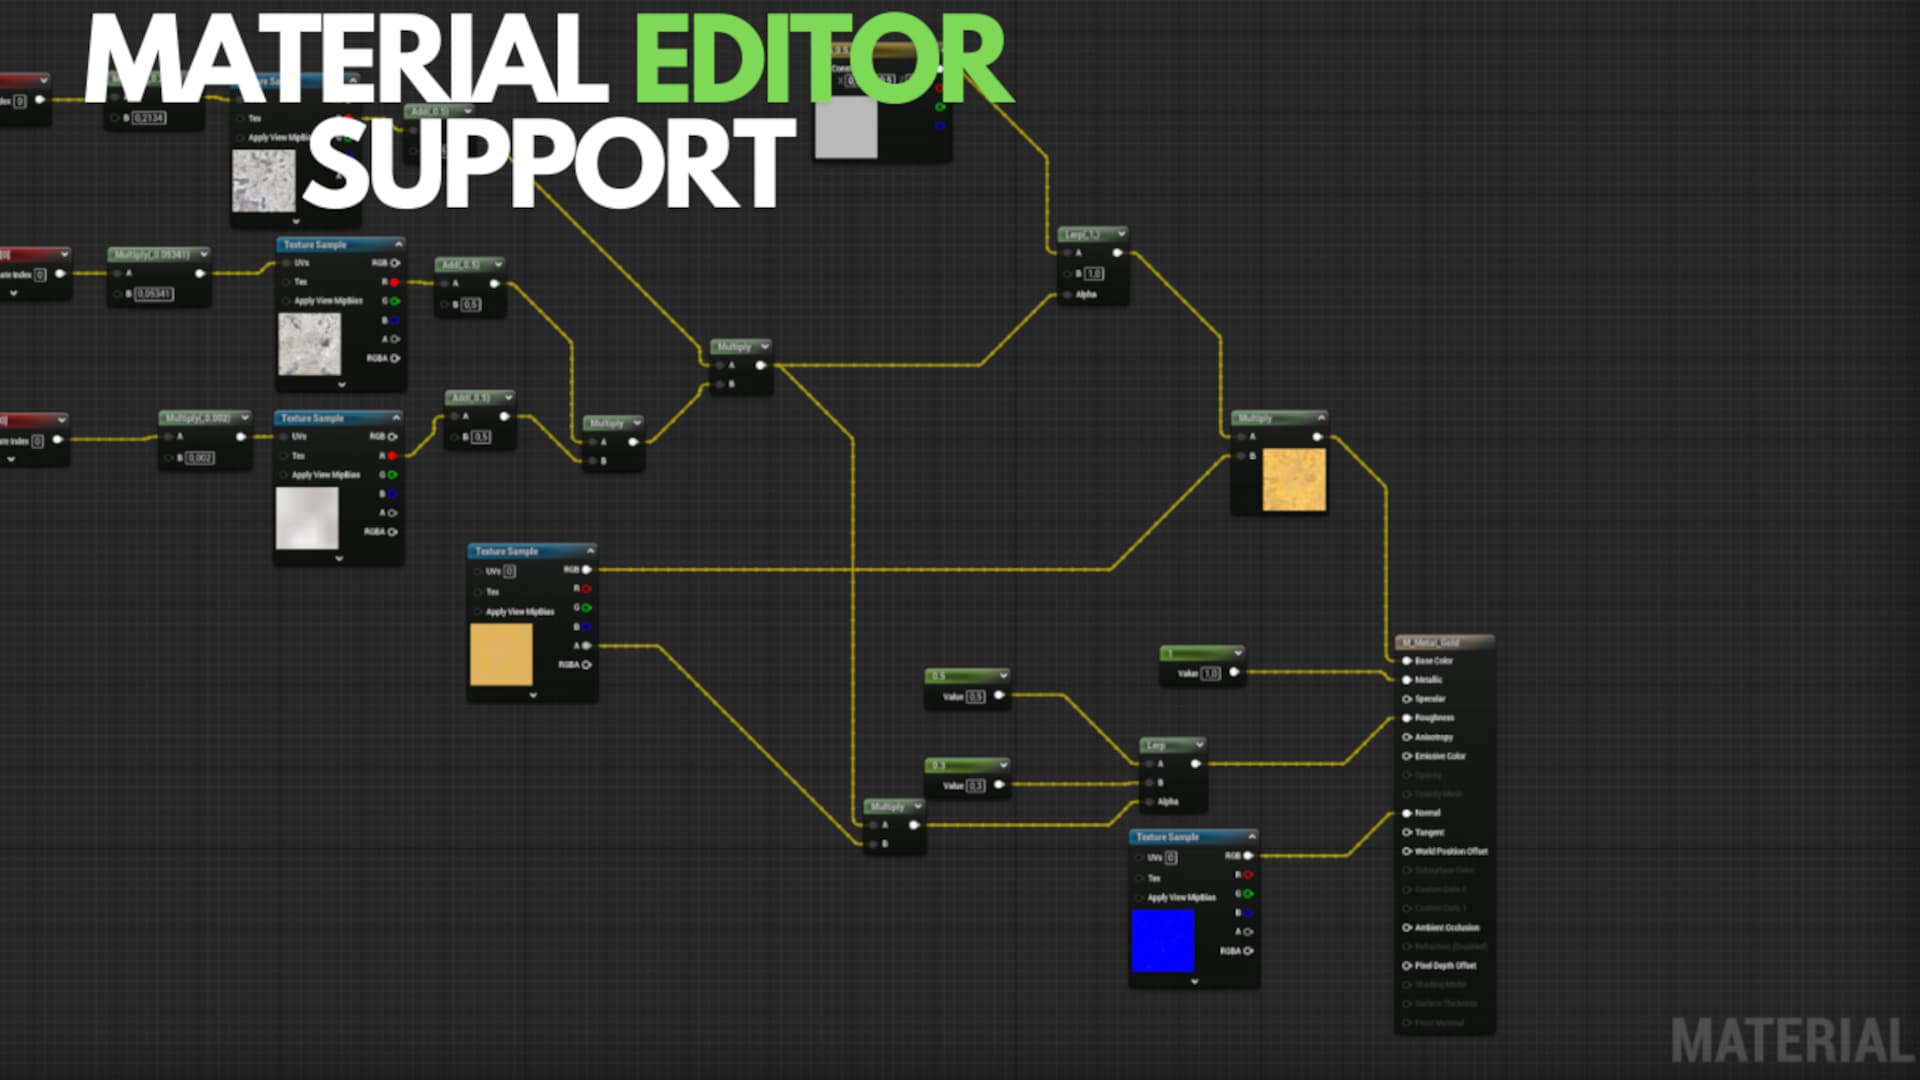Viewport: 1920px width, 1080px height.
Task: Click the Anisotropy input pin
Action: click(1407, 737)
